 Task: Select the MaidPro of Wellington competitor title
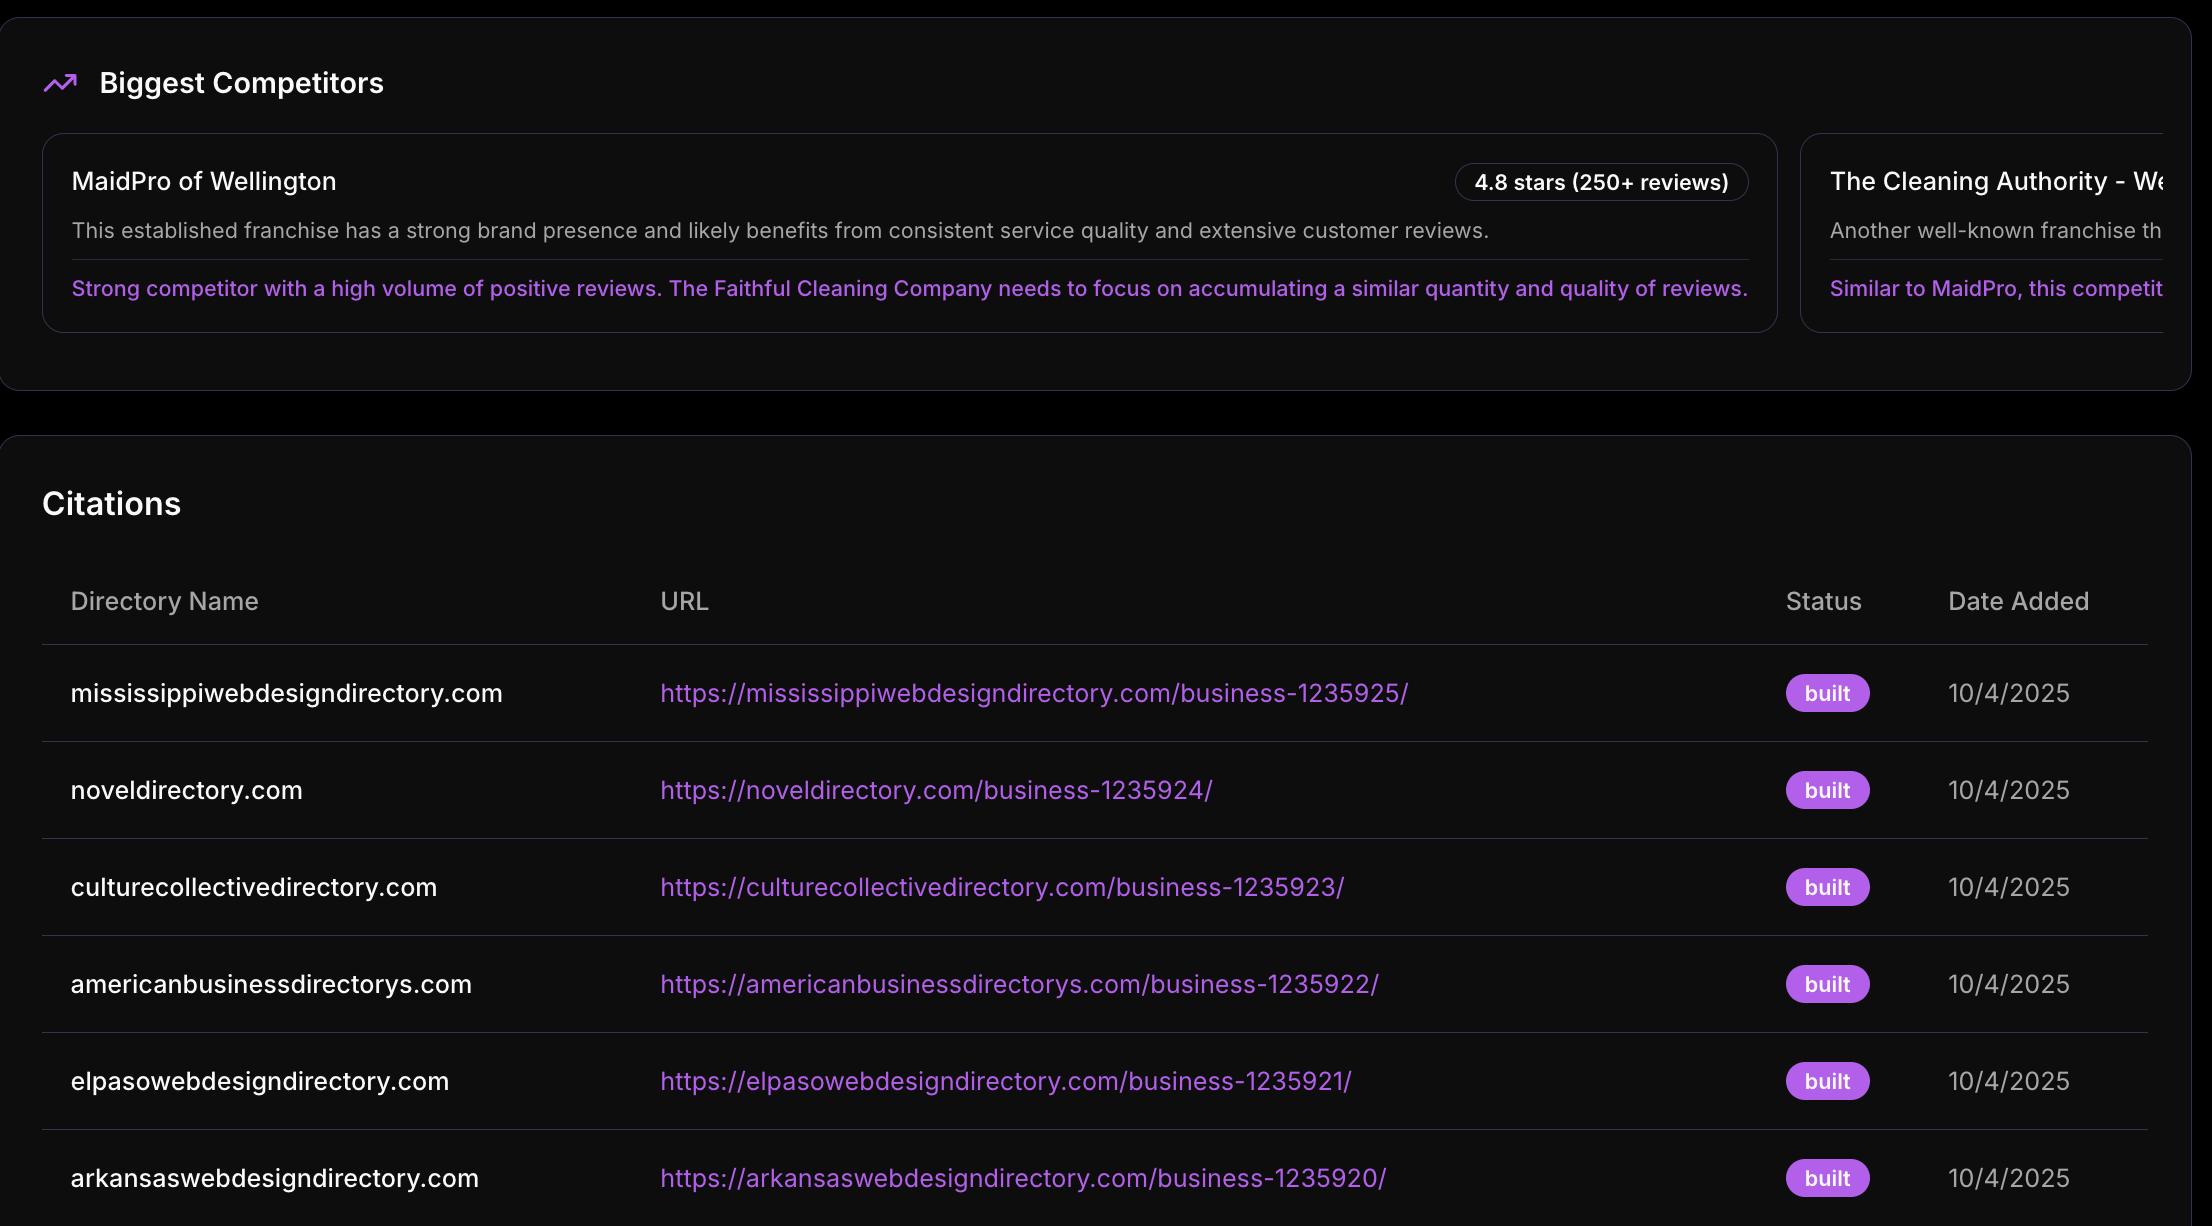click(203, 181)
